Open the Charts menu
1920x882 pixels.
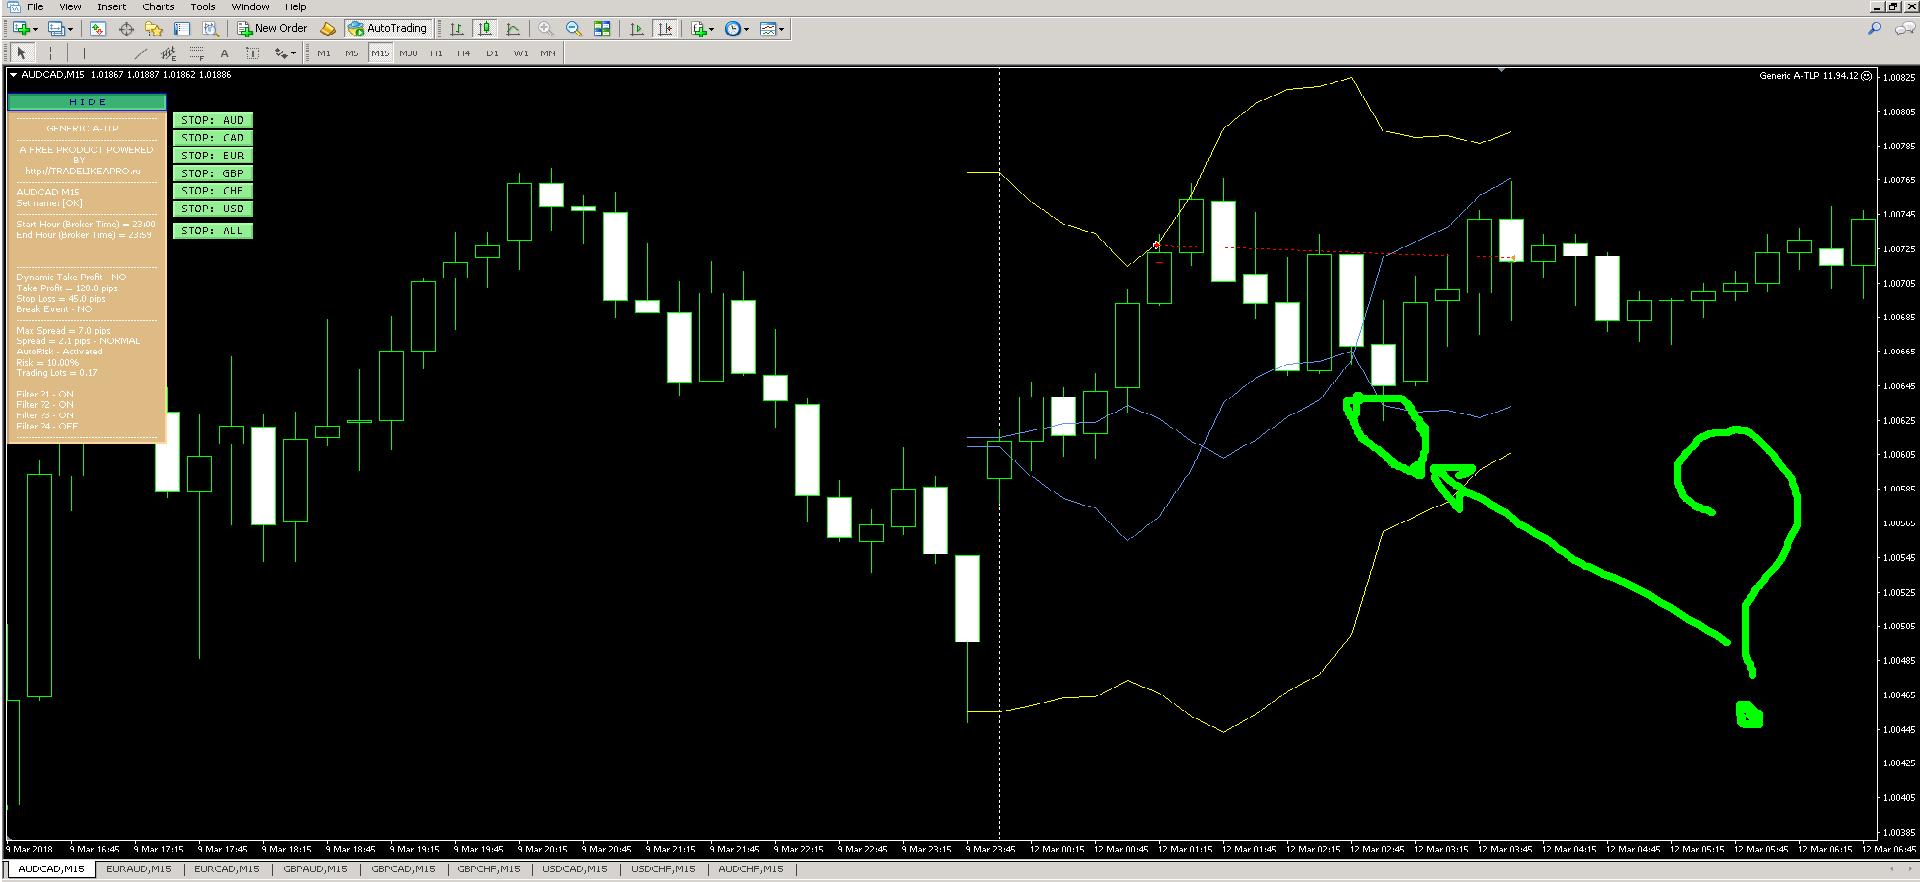[158, 7]
